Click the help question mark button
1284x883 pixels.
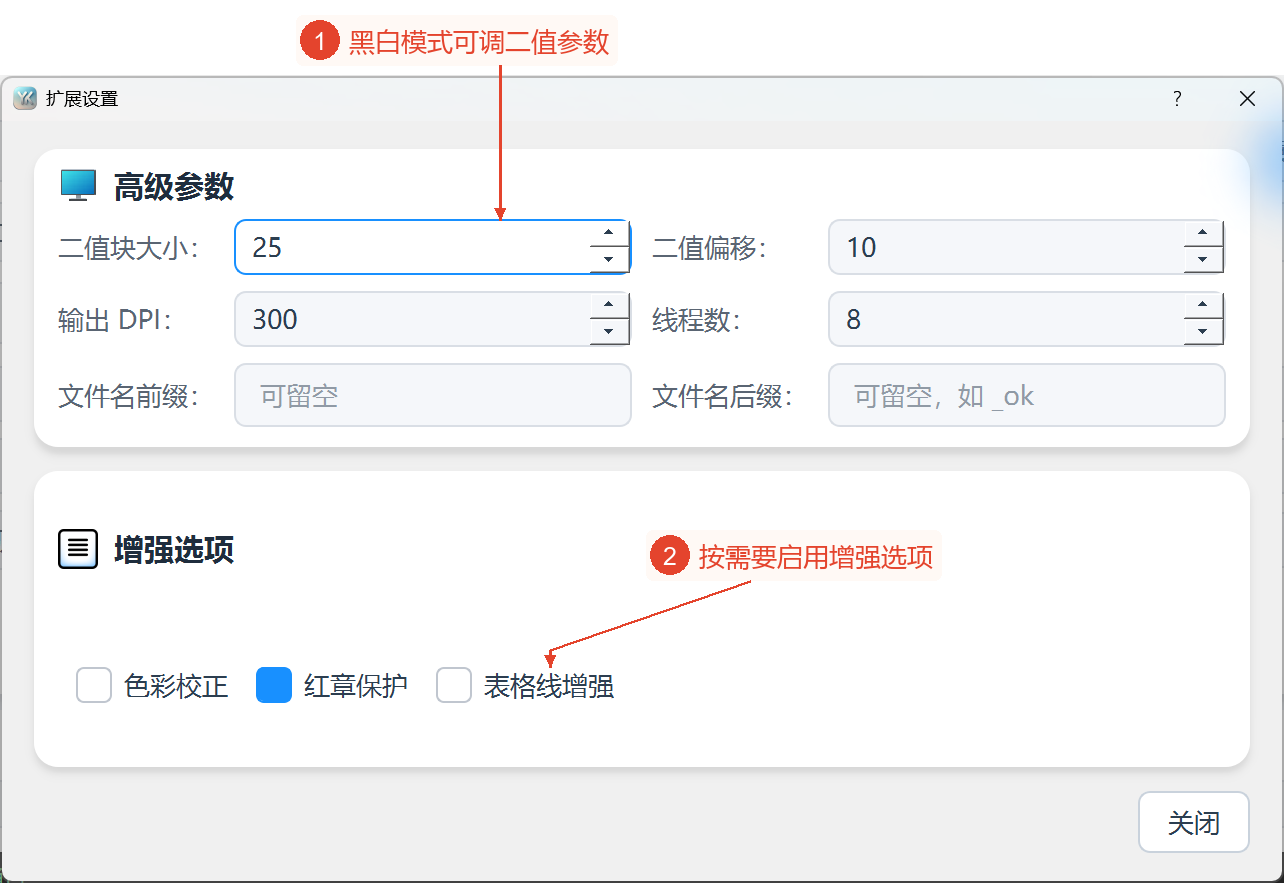[1177, 98]
